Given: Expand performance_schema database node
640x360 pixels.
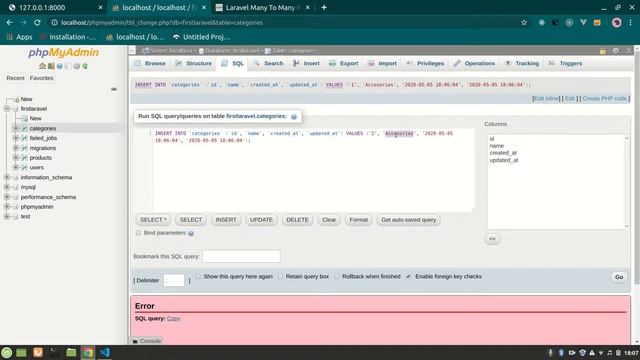Looking at the screenshot, I should click(7, 197).
